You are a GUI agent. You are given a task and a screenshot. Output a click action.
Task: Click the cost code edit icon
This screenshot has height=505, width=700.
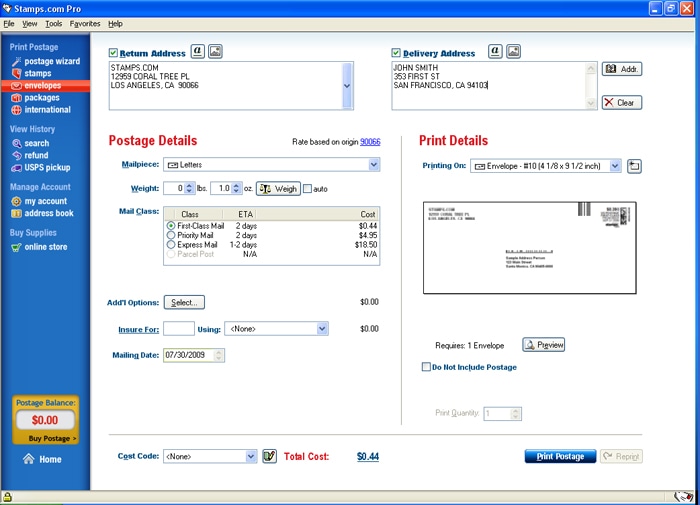tap(270, 456)
